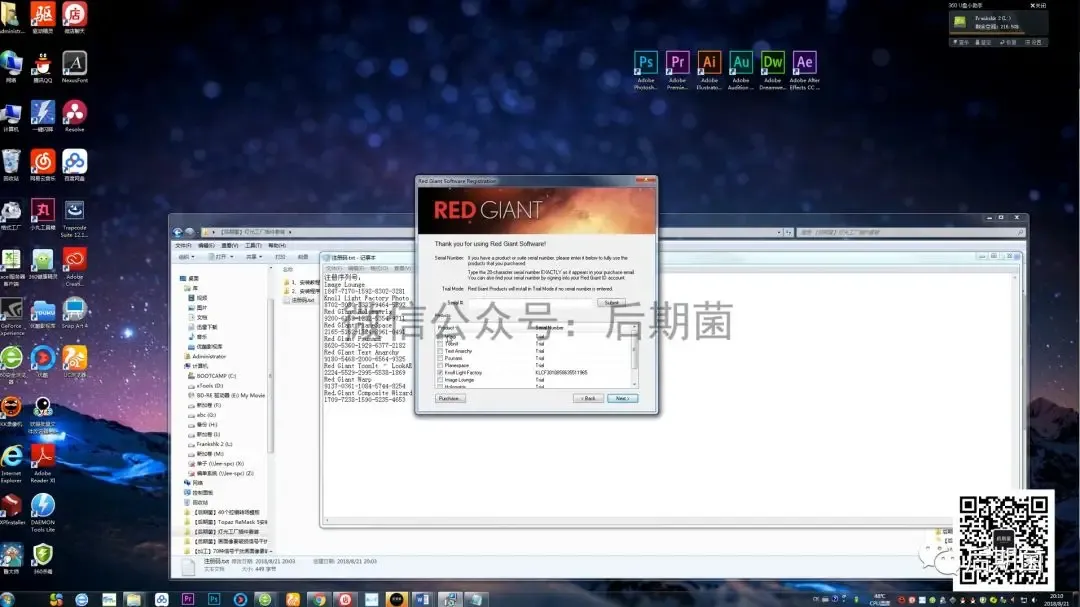Open Tencent QQ desktop icon
The image size is (1080, 607).
coord(43,66)
